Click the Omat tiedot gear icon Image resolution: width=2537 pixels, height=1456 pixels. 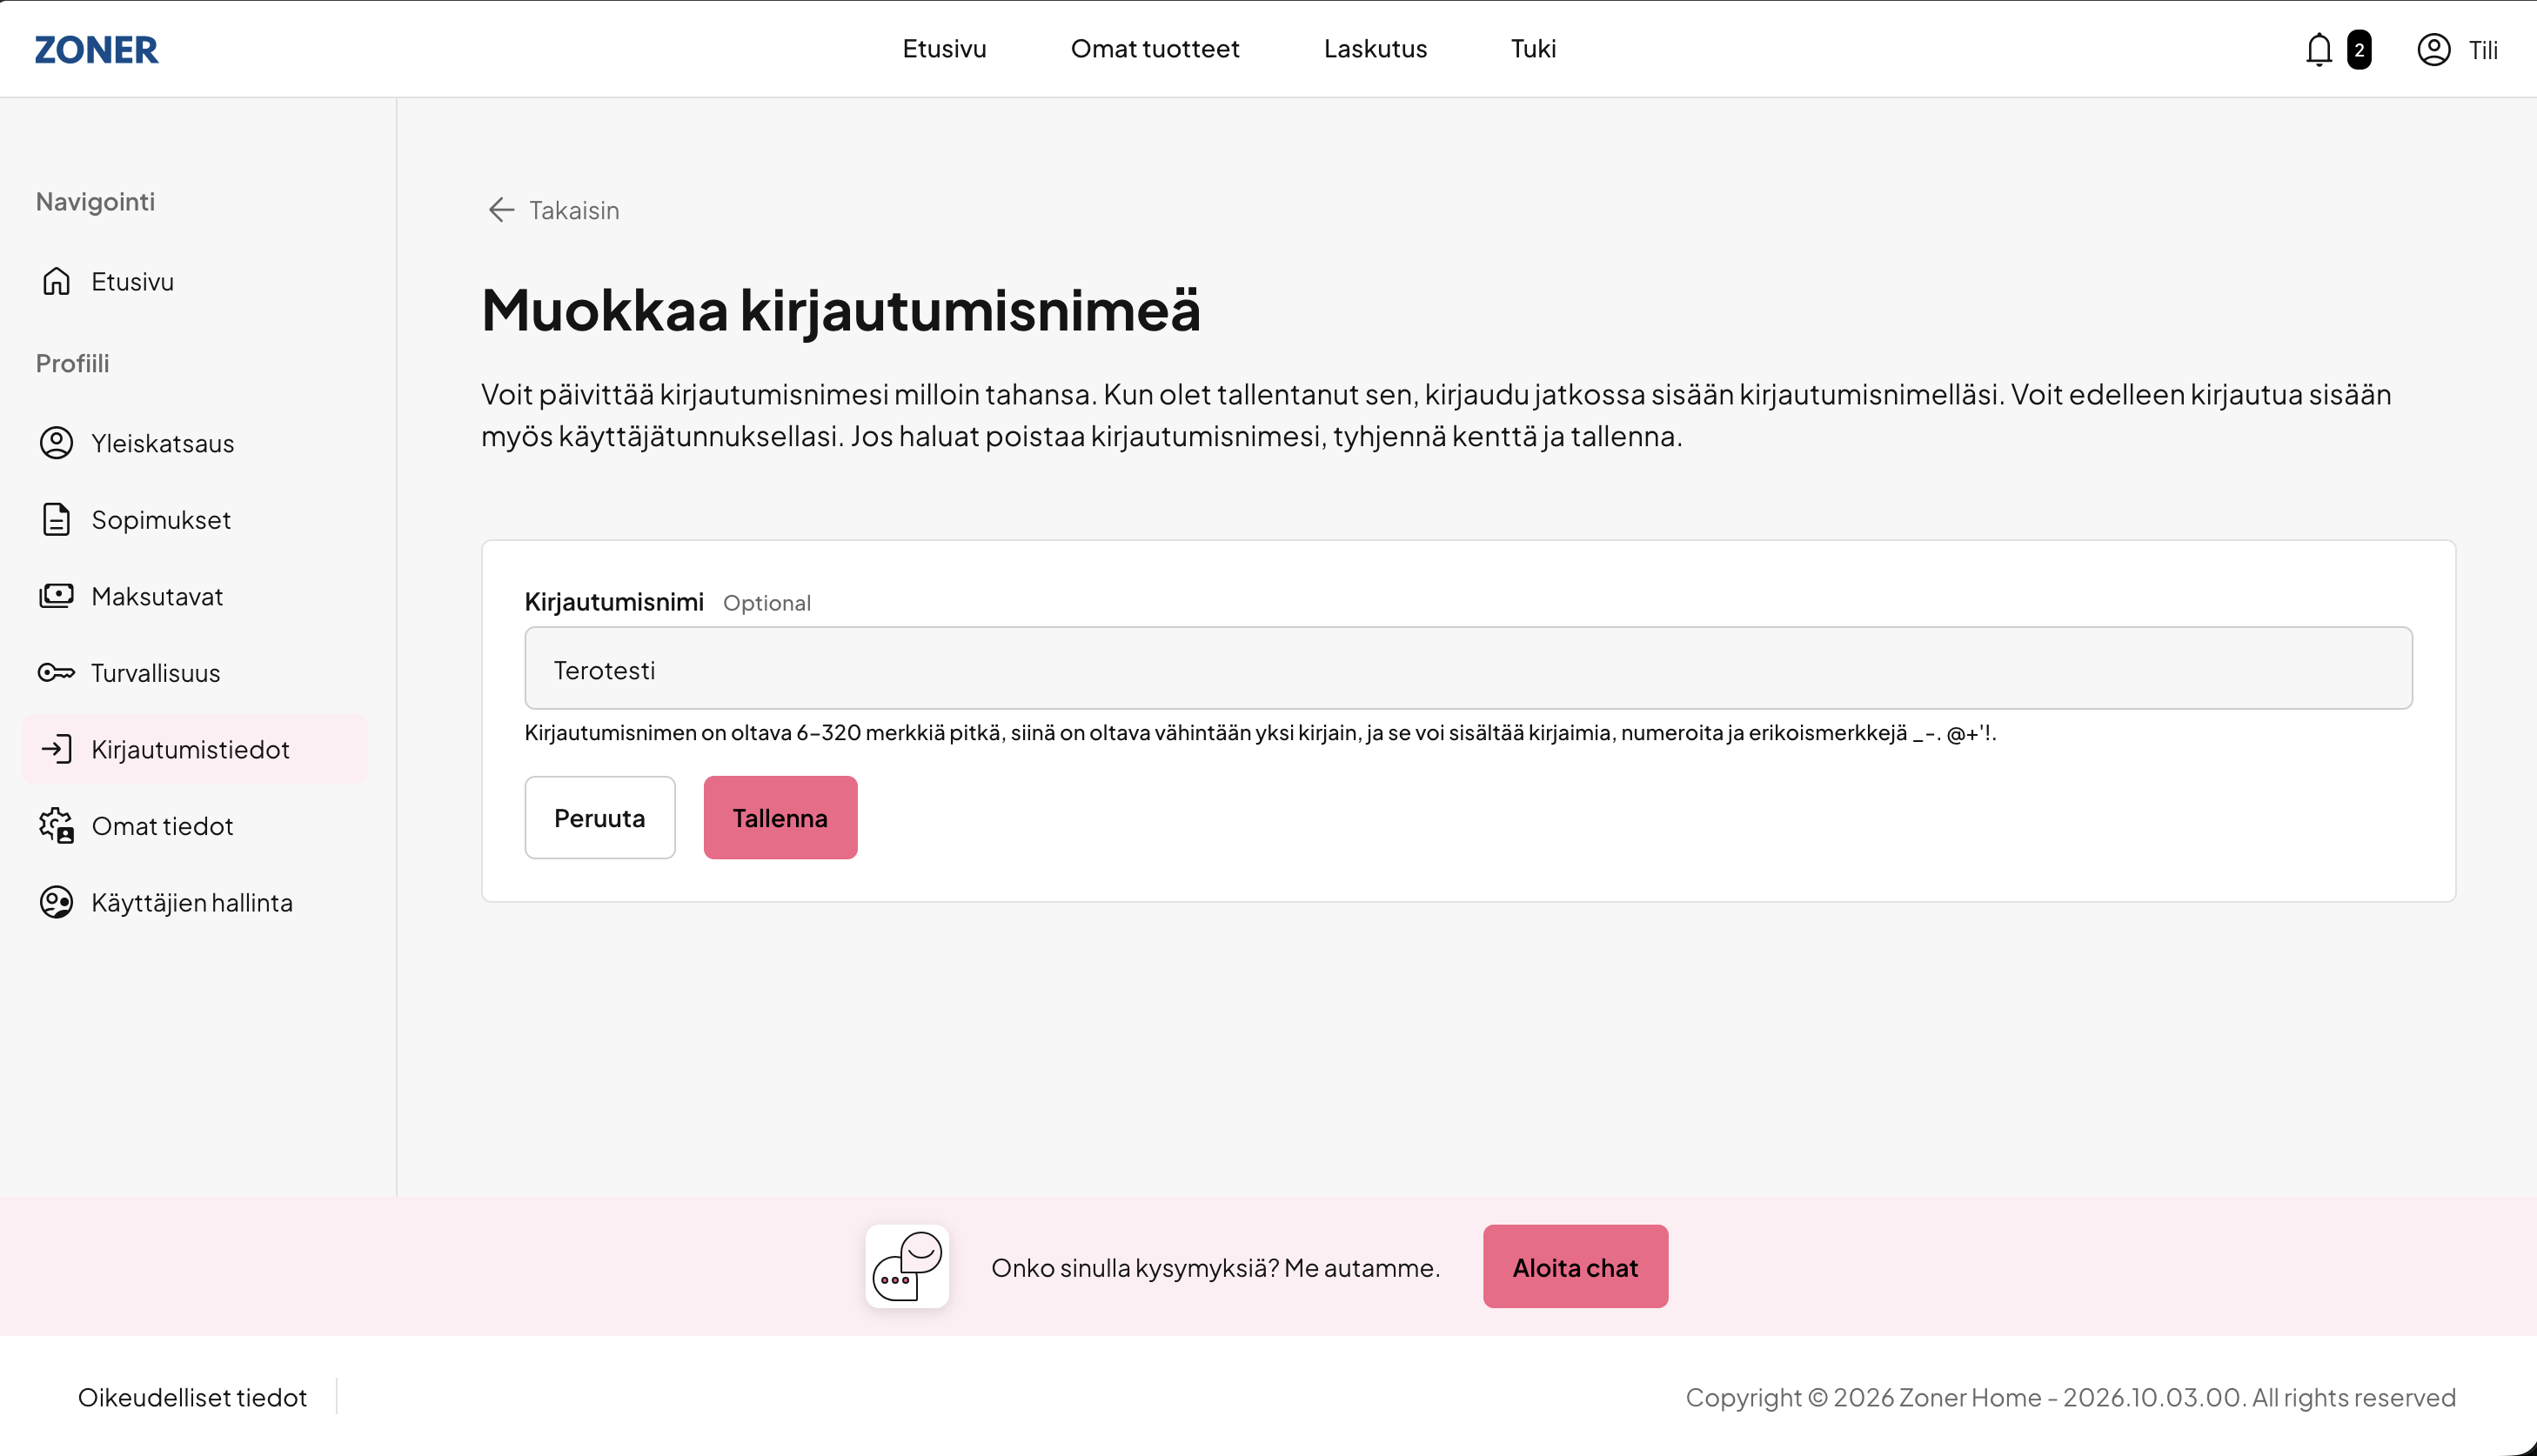[56, 825]
